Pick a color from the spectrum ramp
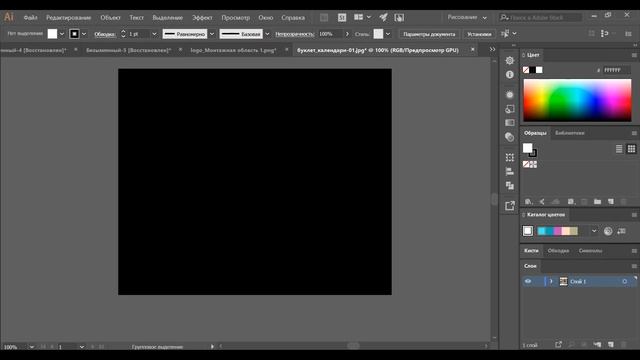Screen dimensions: 640x360 577,100
